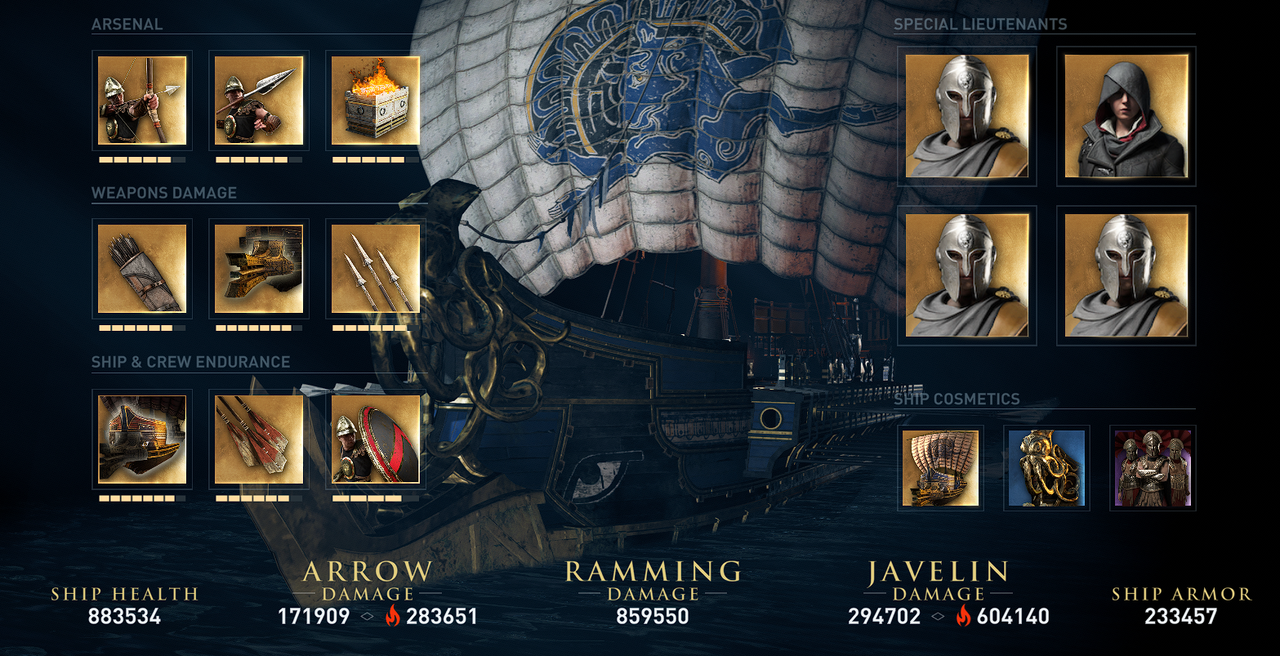Select the javelin thrower Arsenal upgrade
The image size is (1280, 656).
click(259, 100)
